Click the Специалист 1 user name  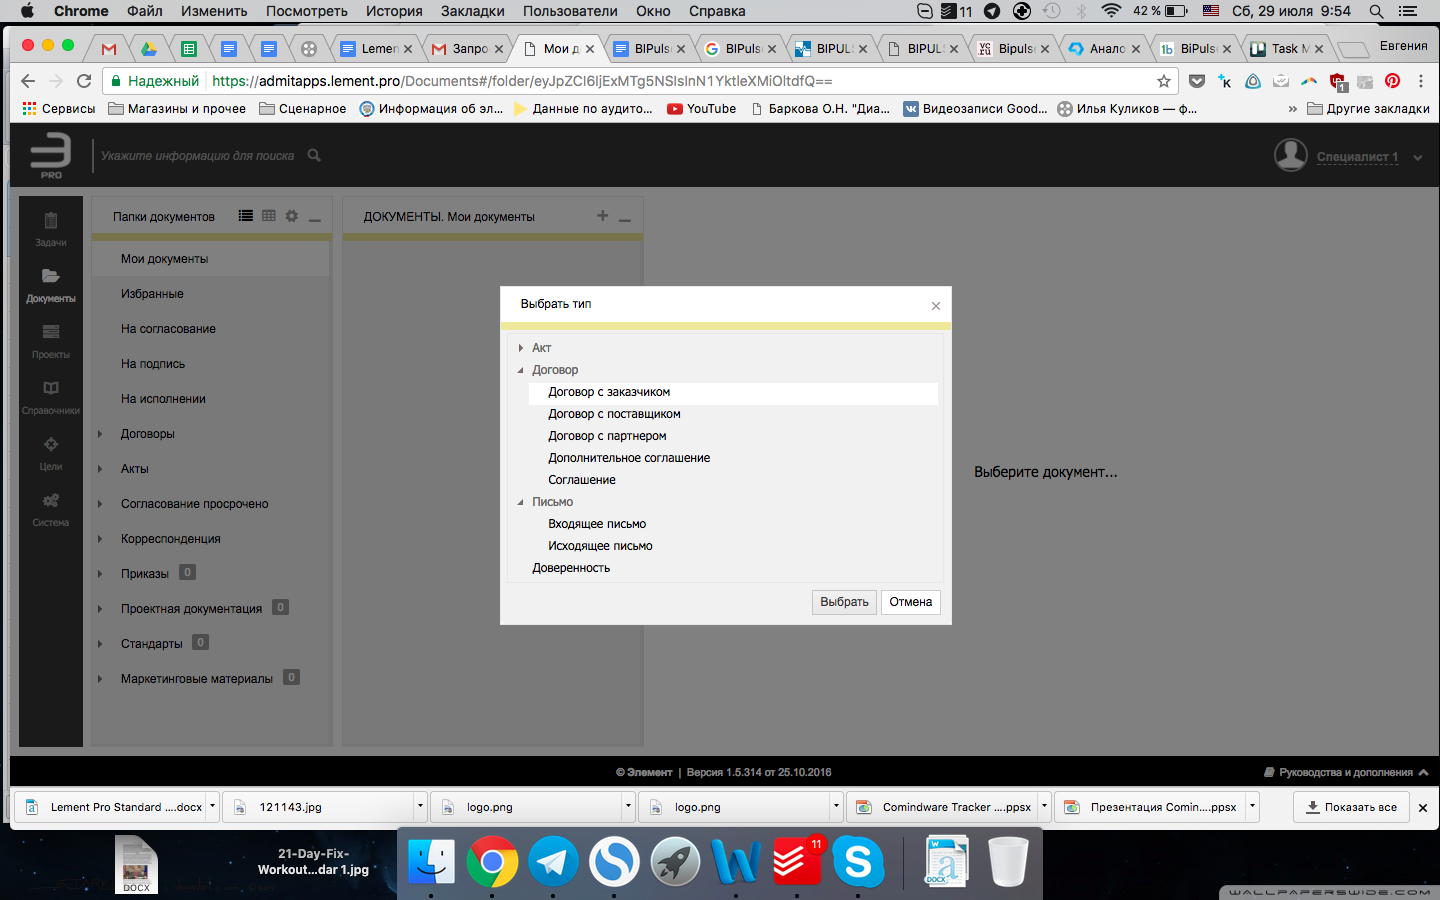(1357, 157)
